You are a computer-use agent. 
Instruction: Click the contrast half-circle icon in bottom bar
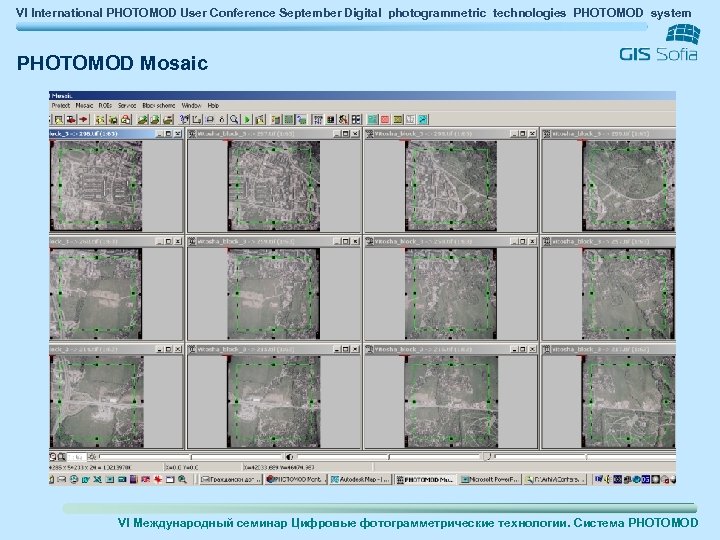tap(290, 457)
